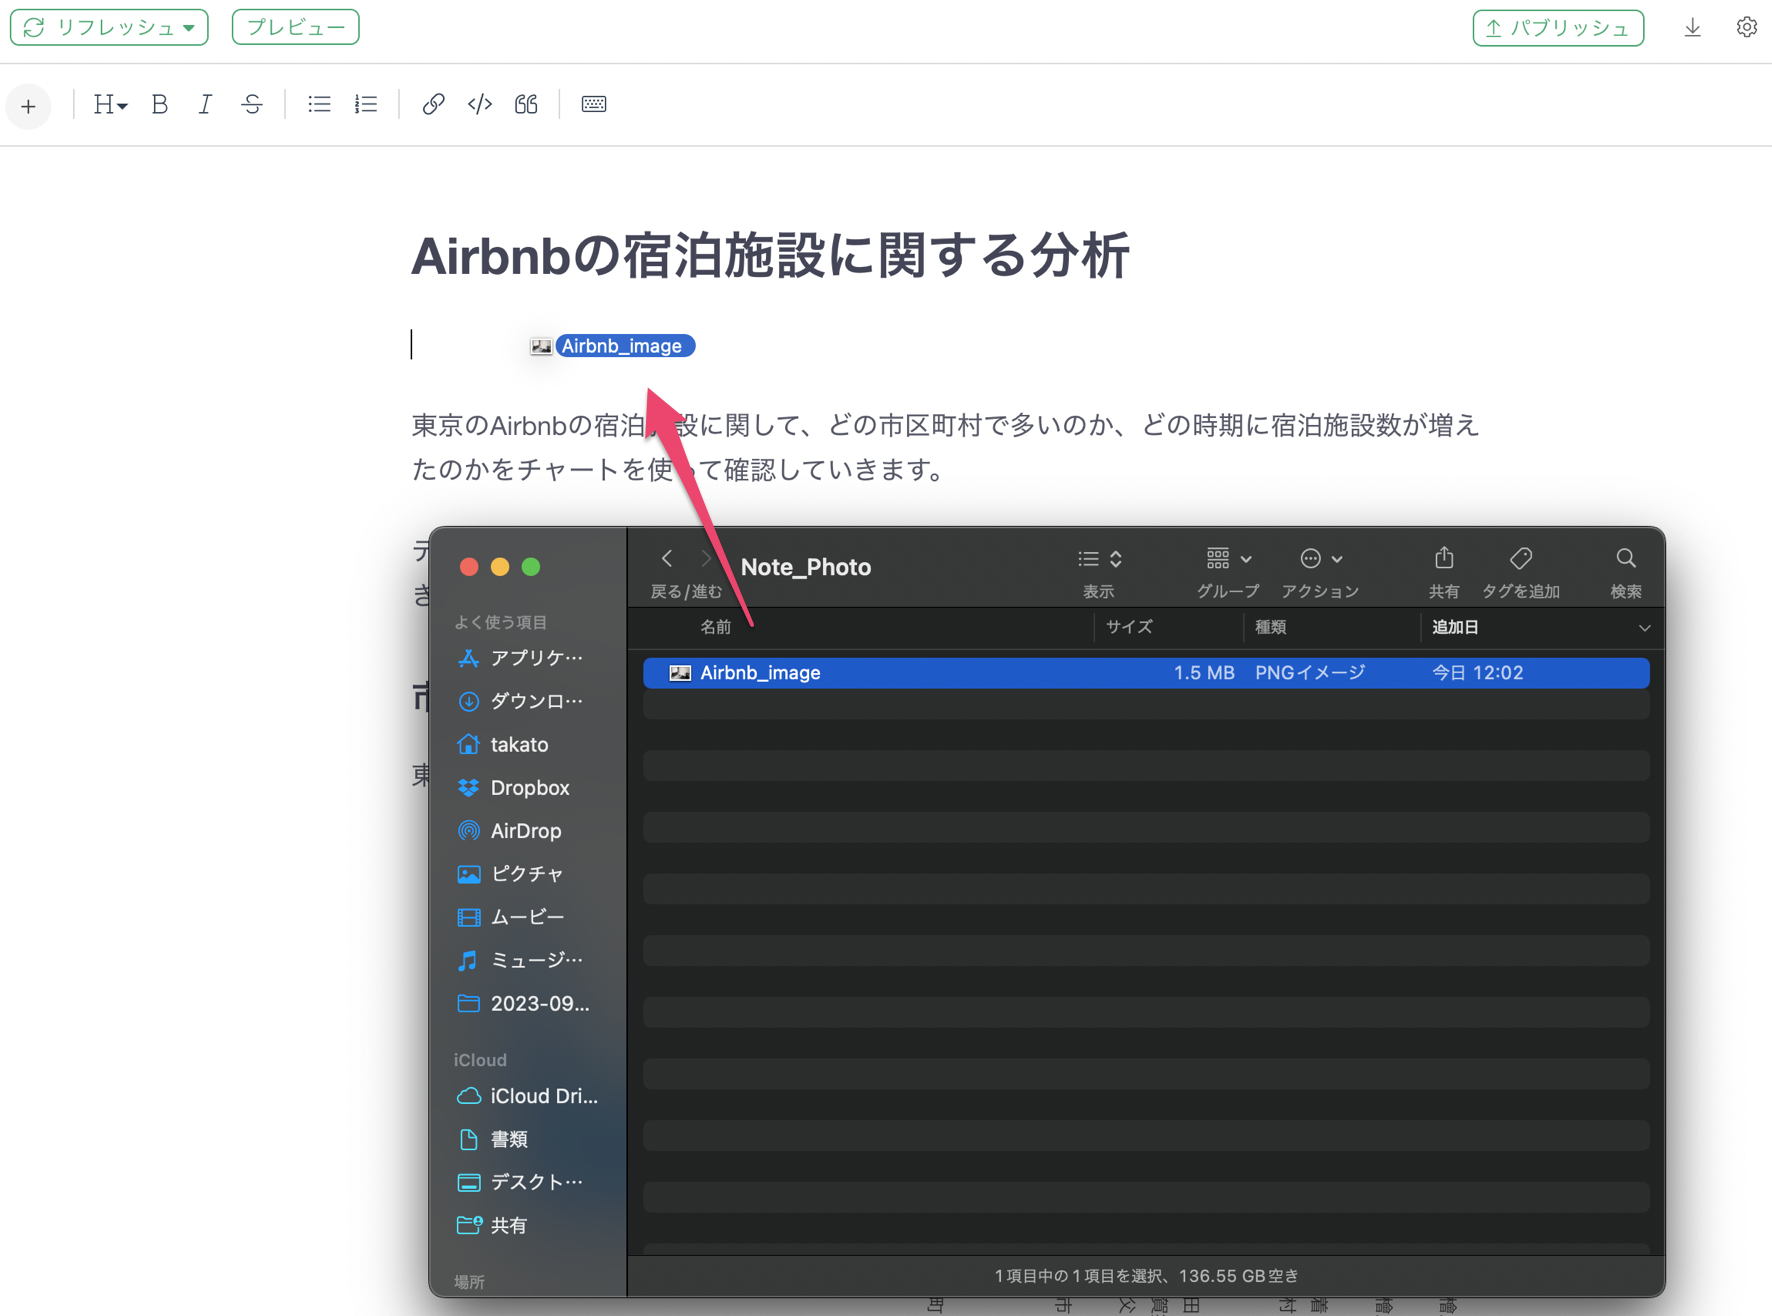Image resolution: width=1772 pixels, height=1316 pixels.
Task: Sort by サイズ column header
Action: pyautogui.click(x=1129, y=627)
